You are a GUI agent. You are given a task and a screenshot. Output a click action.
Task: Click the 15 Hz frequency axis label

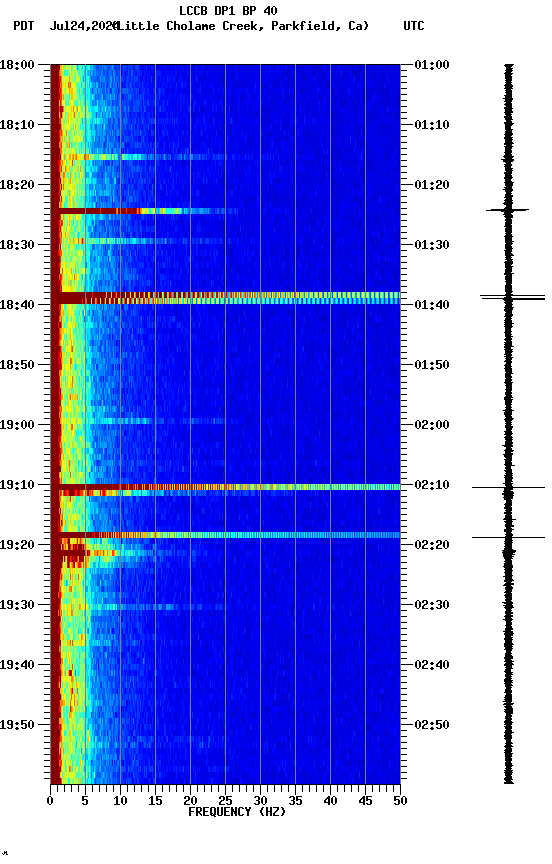[155, 801]
